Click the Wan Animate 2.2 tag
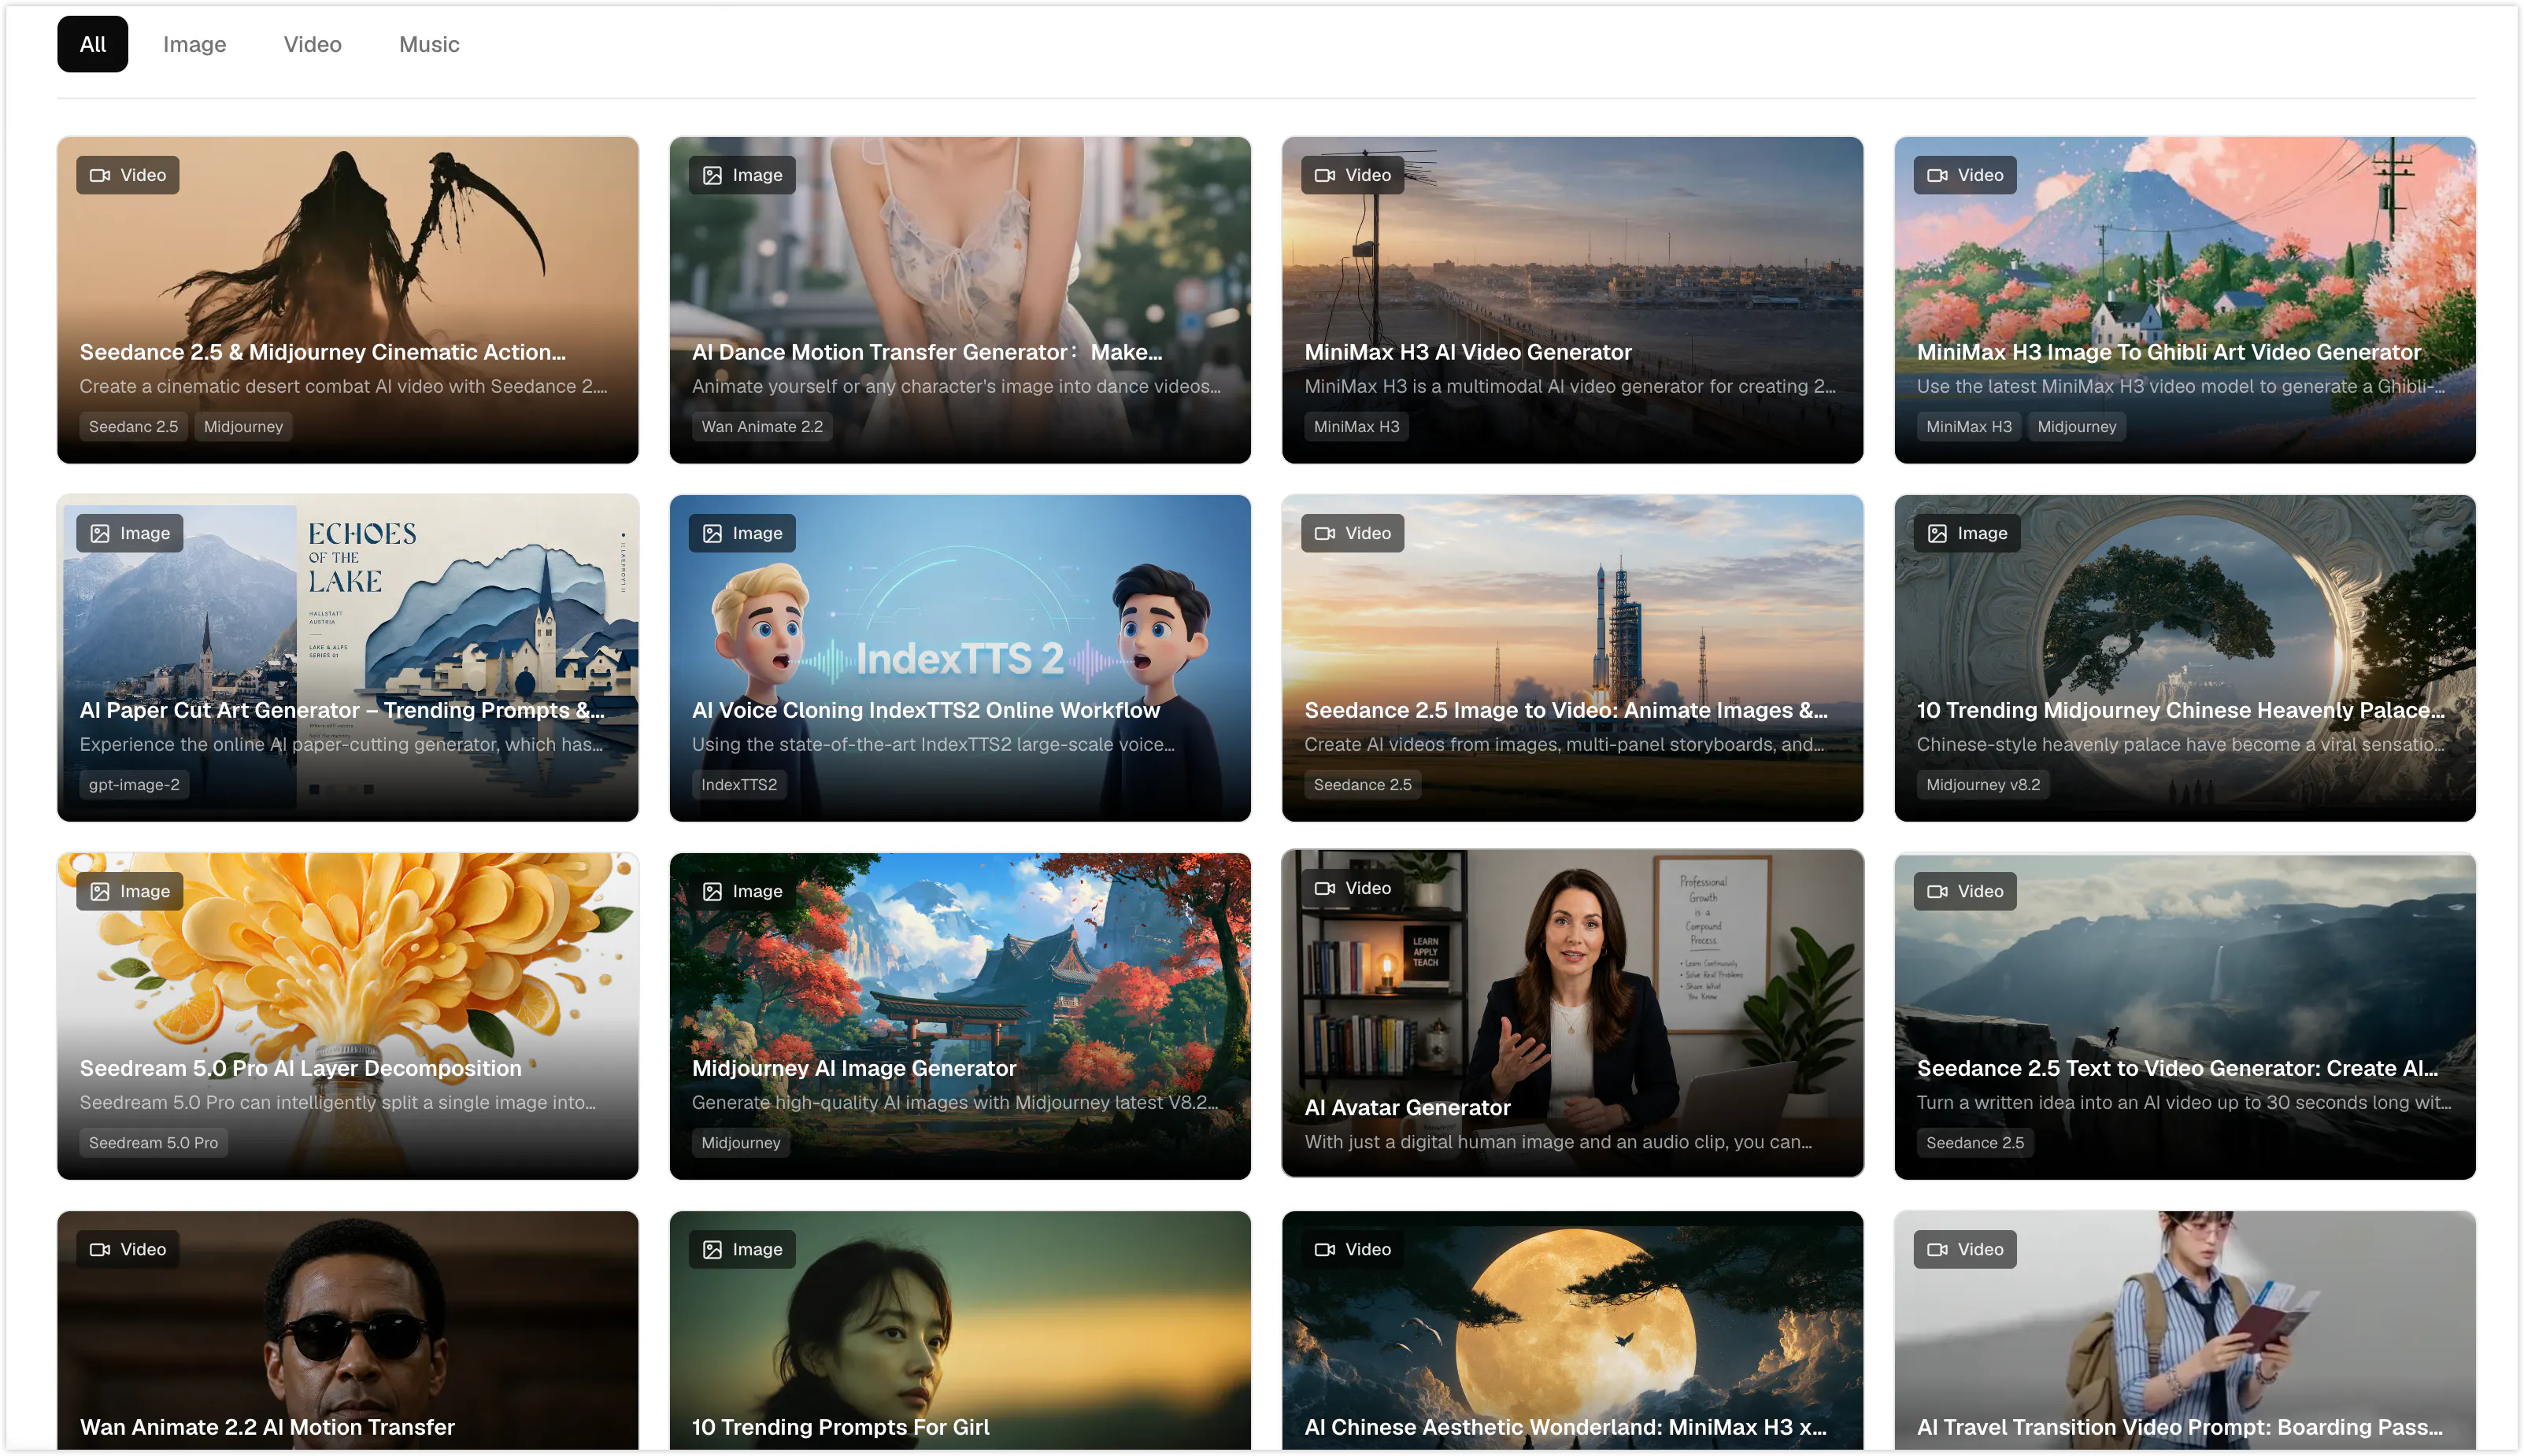This screenshot has width=2524, height=1456. pyautogui.click(x=762, y=427)
